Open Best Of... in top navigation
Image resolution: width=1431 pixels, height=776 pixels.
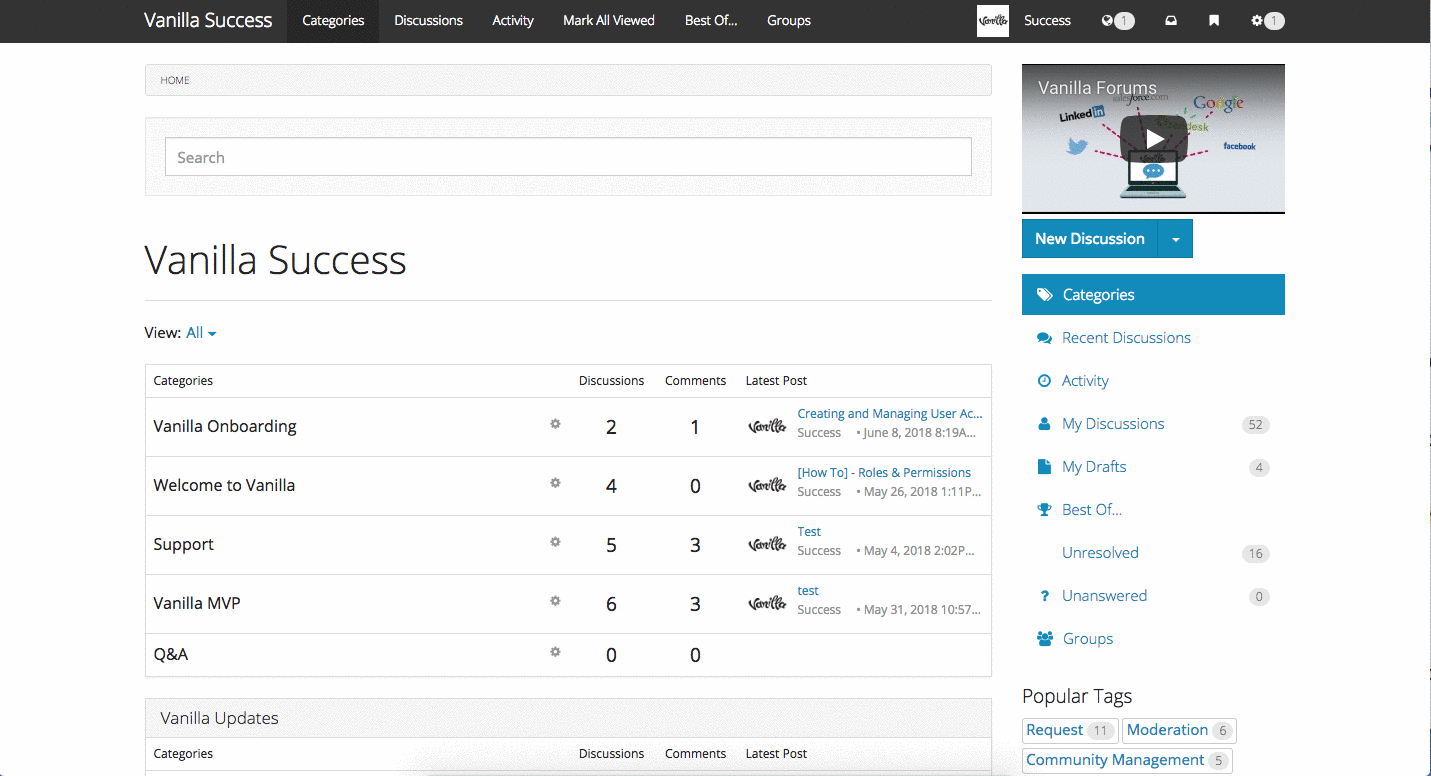click(x=711, y=21)
